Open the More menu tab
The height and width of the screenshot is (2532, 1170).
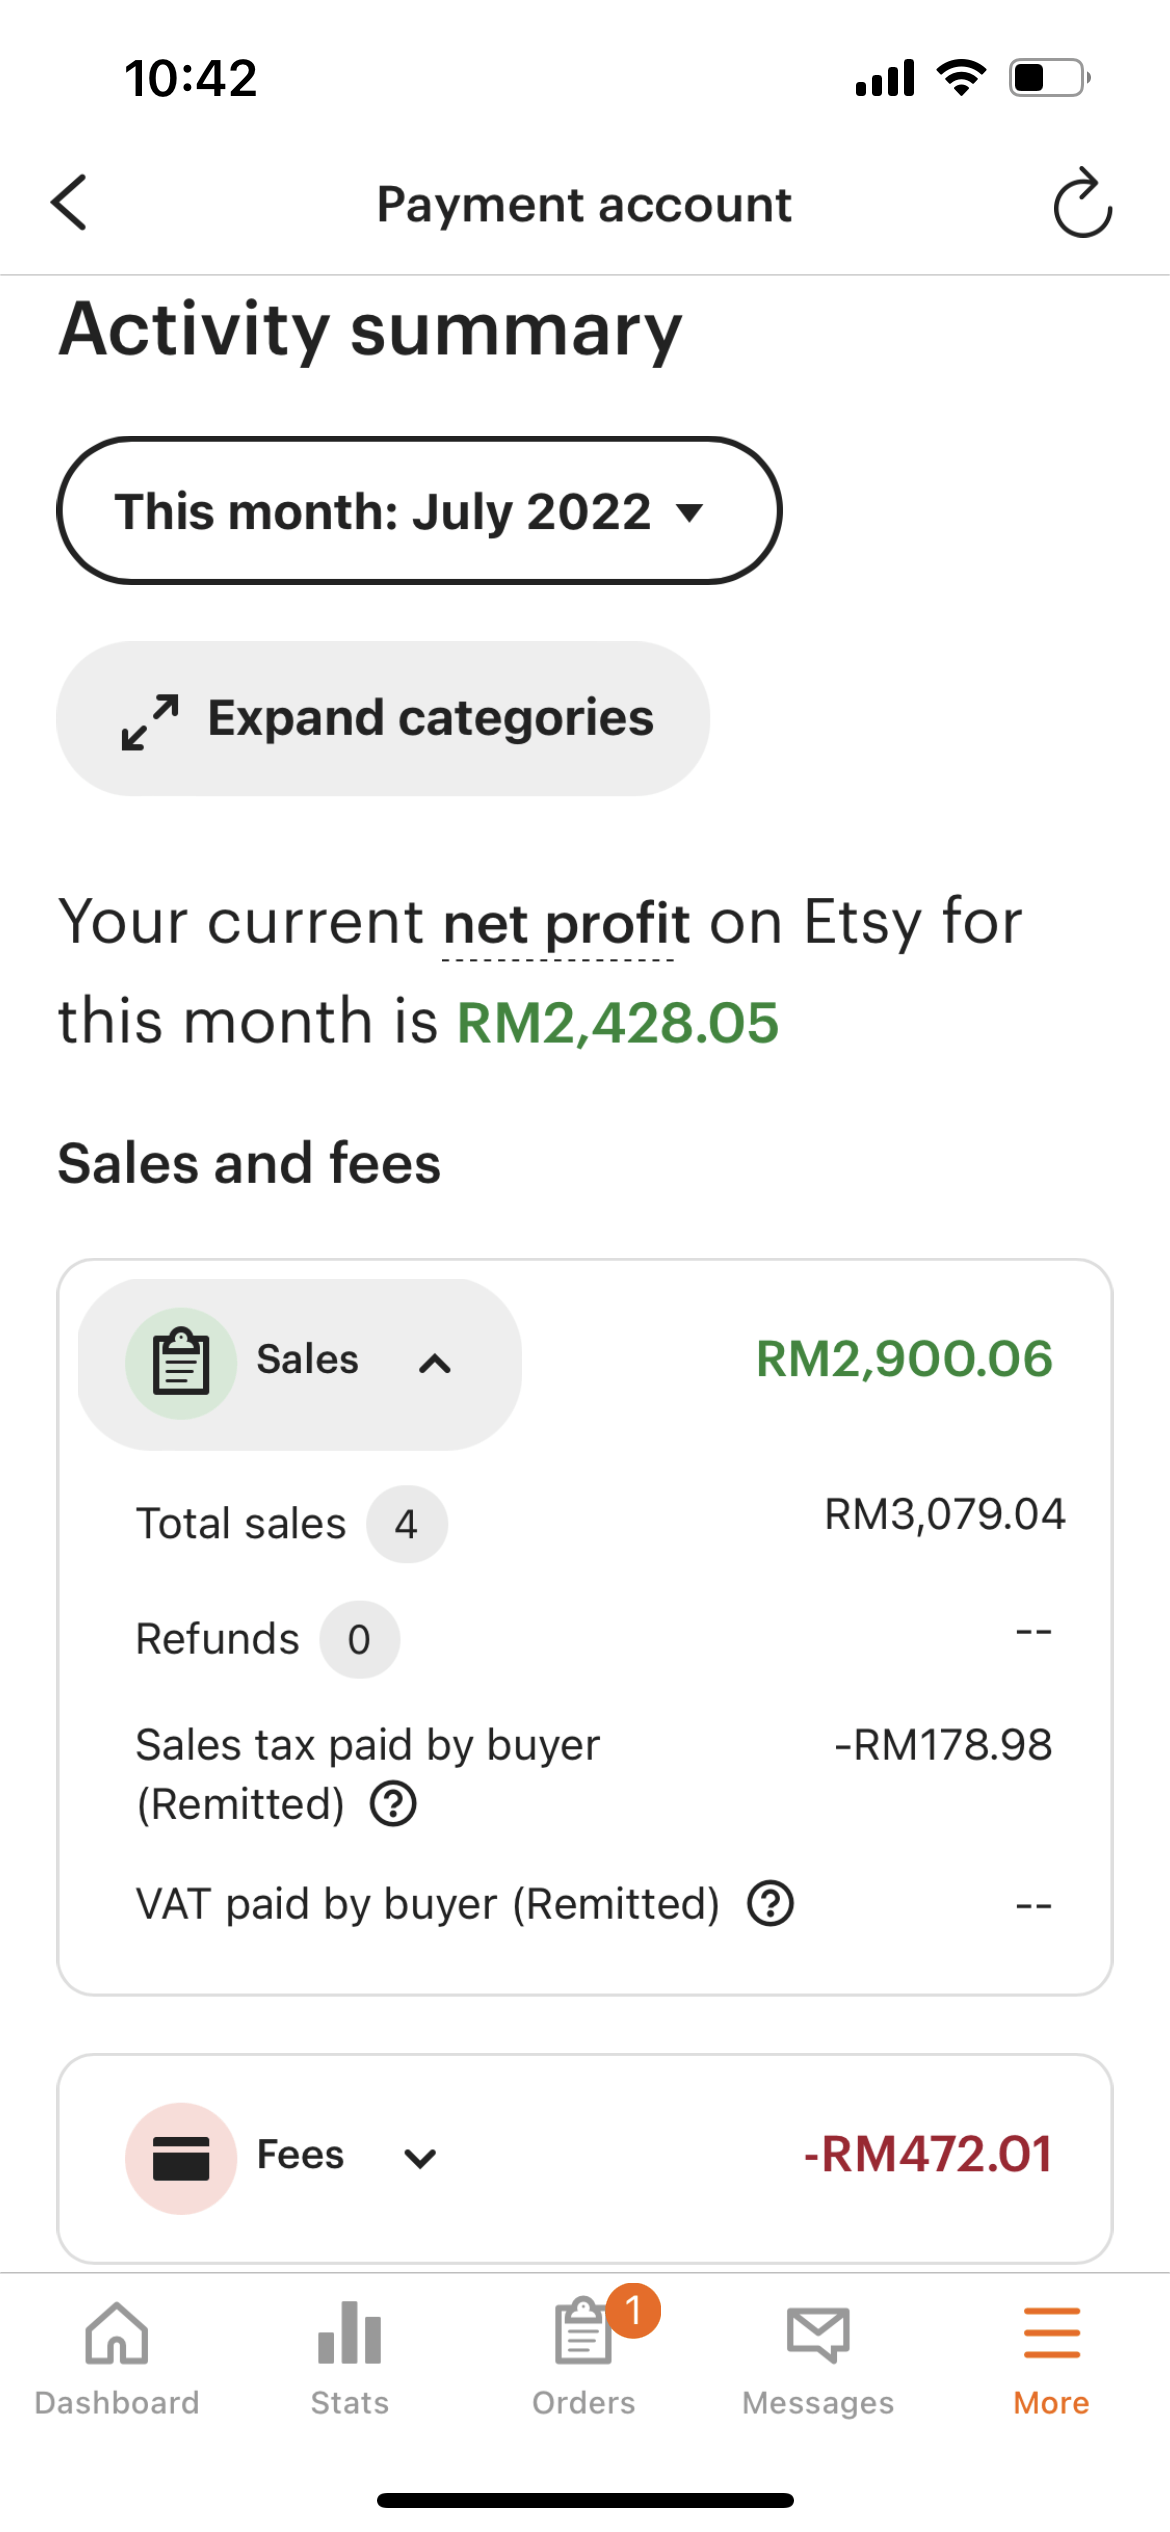point(1052,2358)
